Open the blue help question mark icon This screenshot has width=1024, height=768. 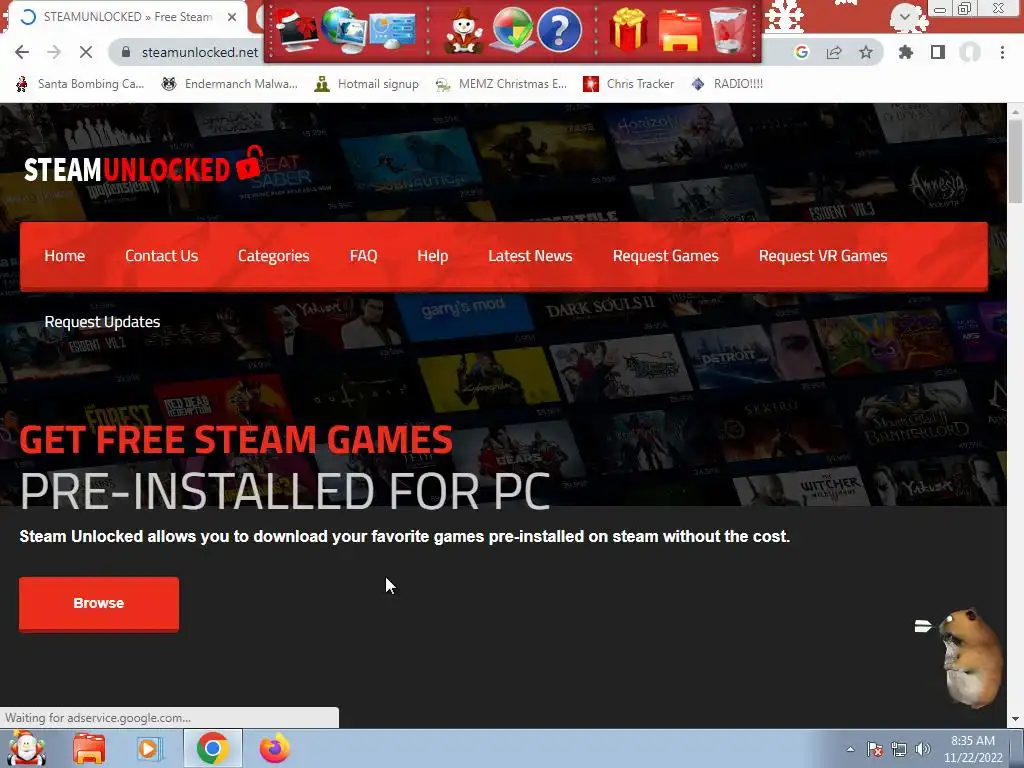pos(559,29)
